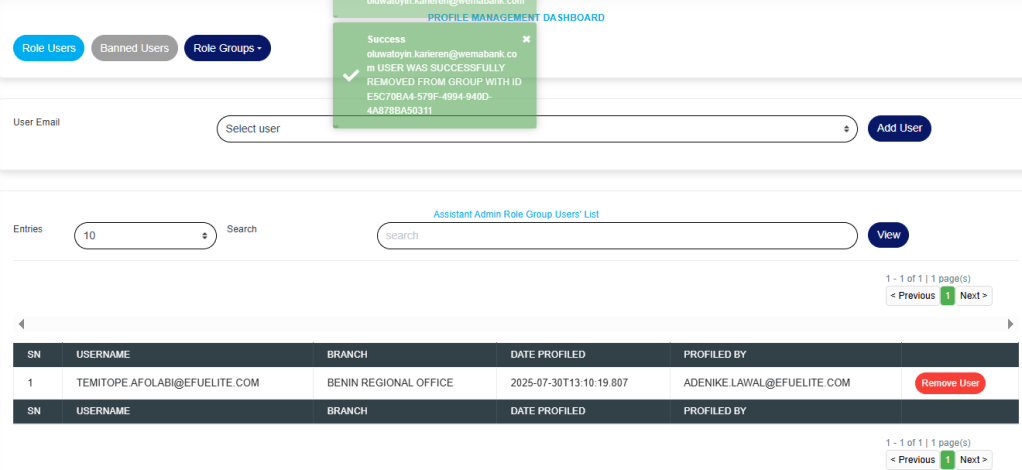The height and width of the screenshot is (470, 1022).
Task: Select page 1 below the table
Action: 947,460
